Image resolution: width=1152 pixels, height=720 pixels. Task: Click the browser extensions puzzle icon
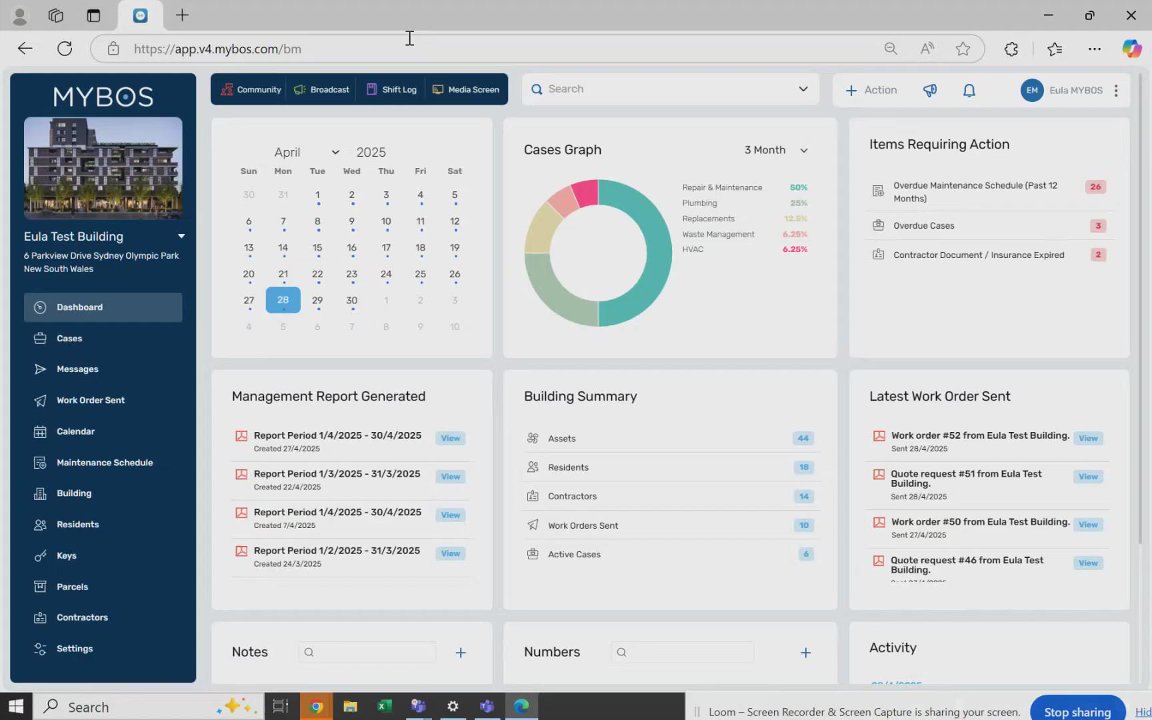pyautogui.click(x=1011, y=49)
